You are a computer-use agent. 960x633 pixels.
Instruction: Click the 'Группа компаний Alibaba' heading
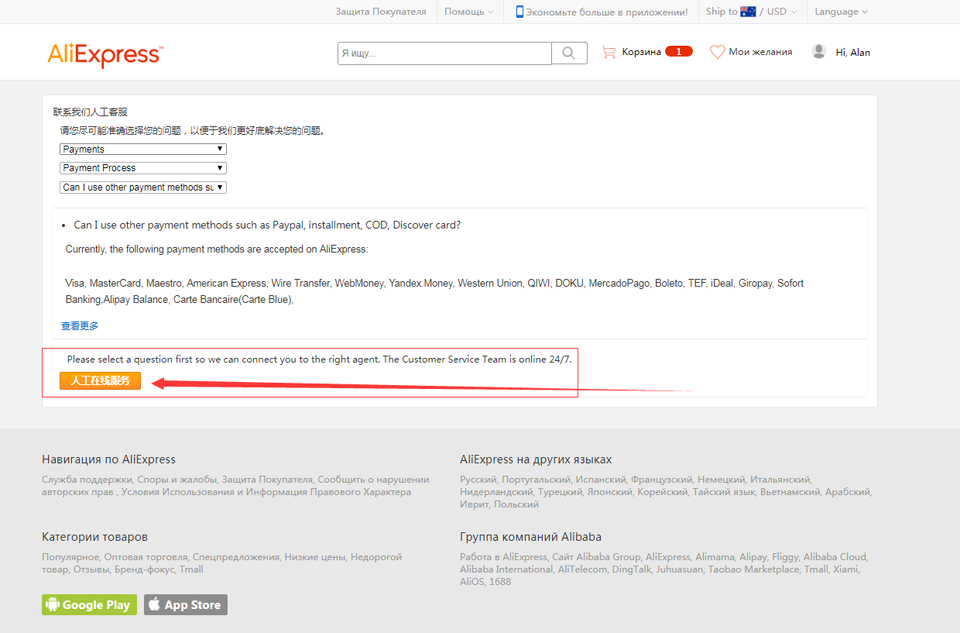(530, 537)
